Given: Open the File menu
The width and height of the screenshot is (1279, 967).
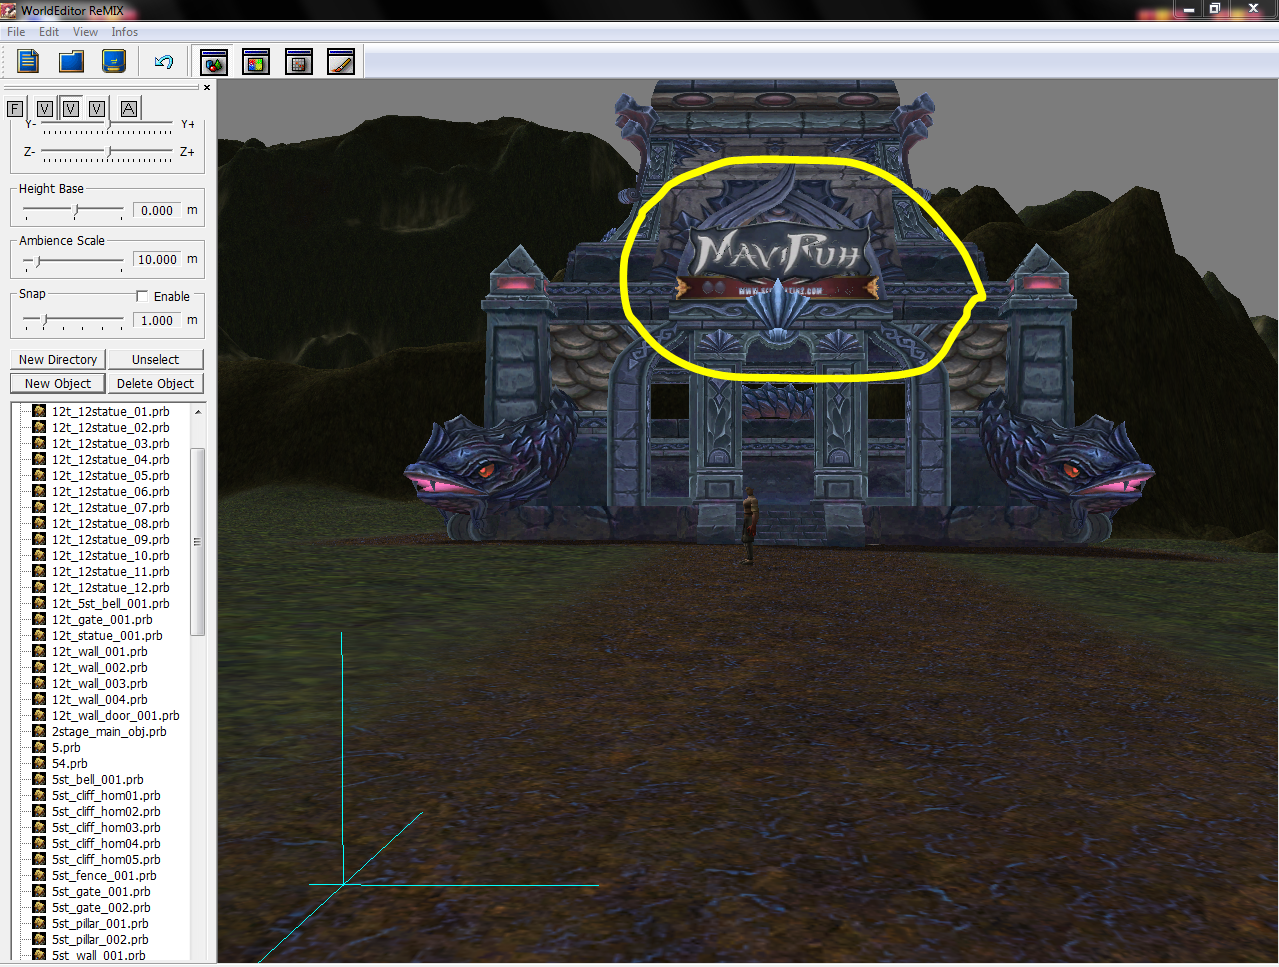Looking at the screenshot, I should click(16, 32).
